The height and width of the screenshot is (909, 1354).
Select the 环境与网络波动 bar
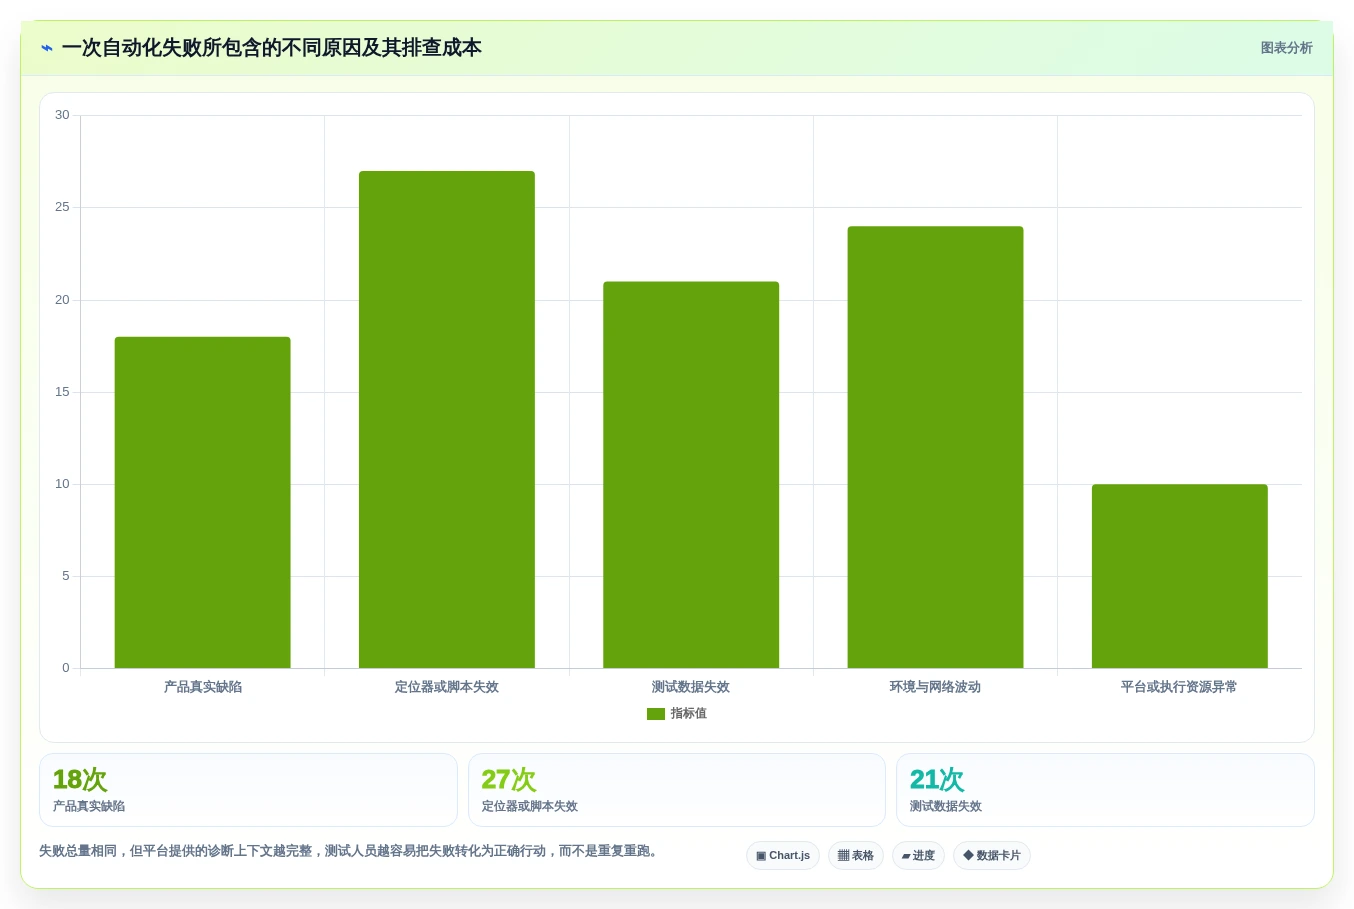click(935, 447)
